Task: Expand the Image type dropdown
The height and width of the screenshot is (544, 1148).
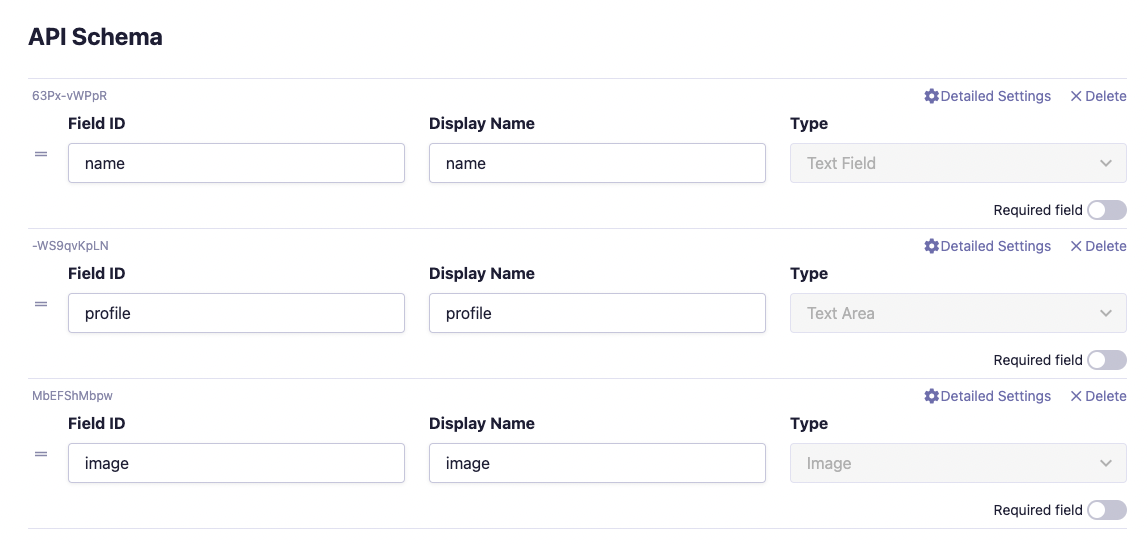Action: (958, 463)
